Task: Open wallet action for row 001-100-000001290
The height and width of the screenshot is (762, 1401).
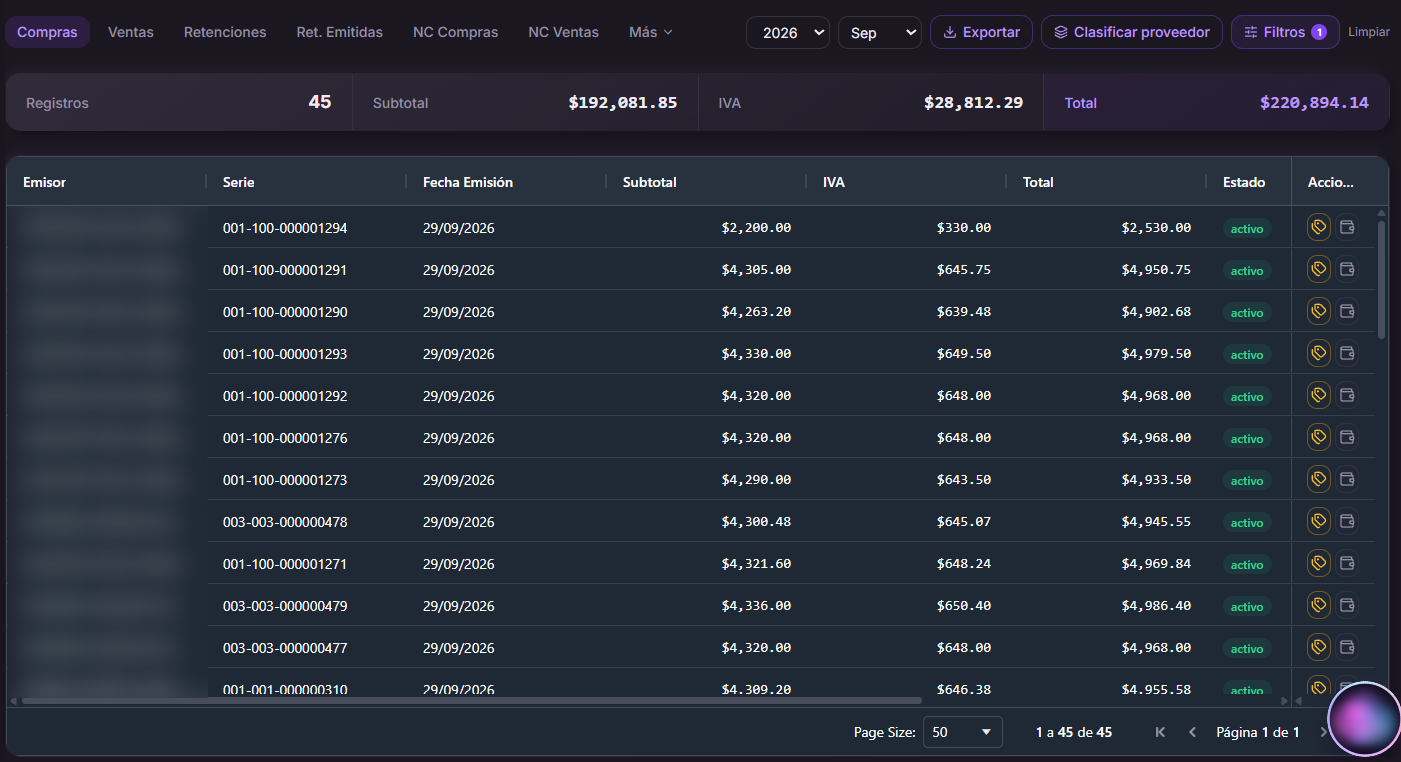Action: pos(1347,312)
